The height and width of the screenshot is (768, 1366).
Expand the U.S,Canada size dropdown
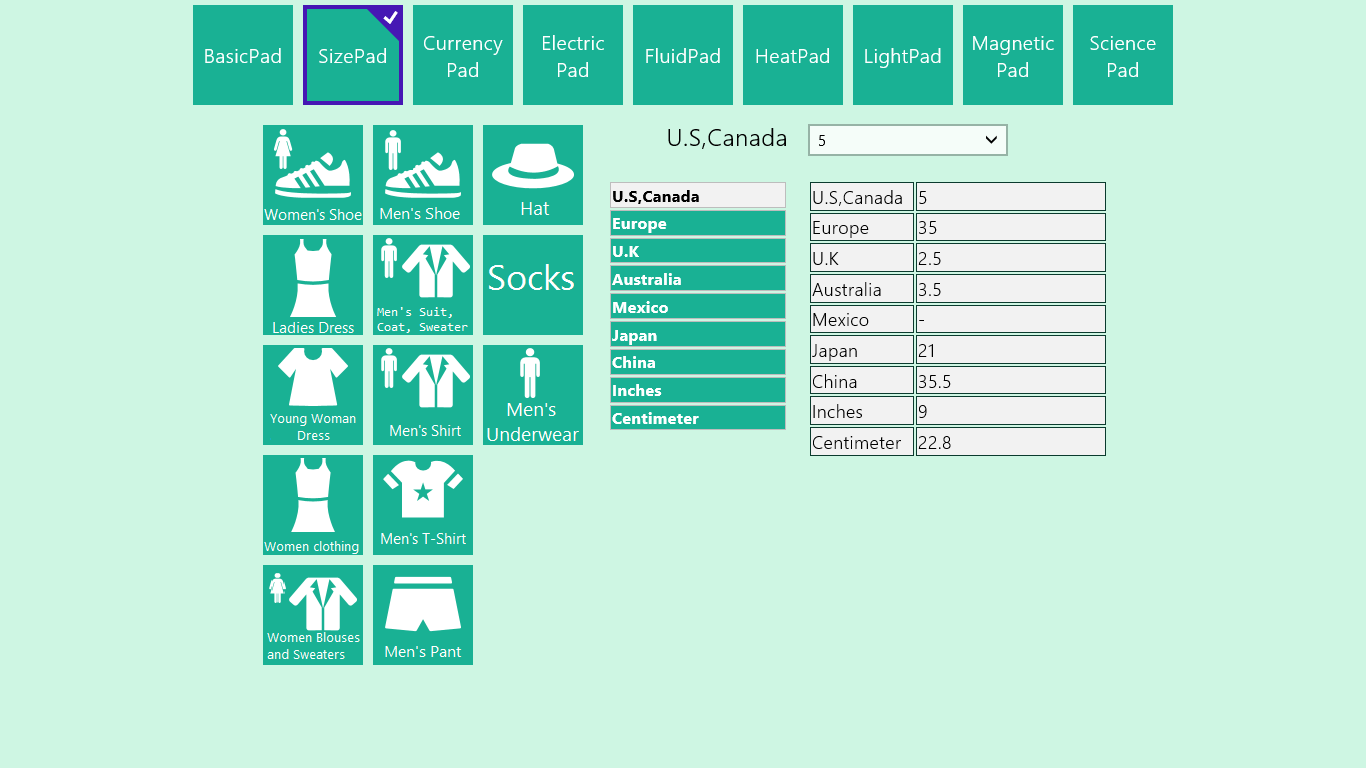[x=907, y=140]
